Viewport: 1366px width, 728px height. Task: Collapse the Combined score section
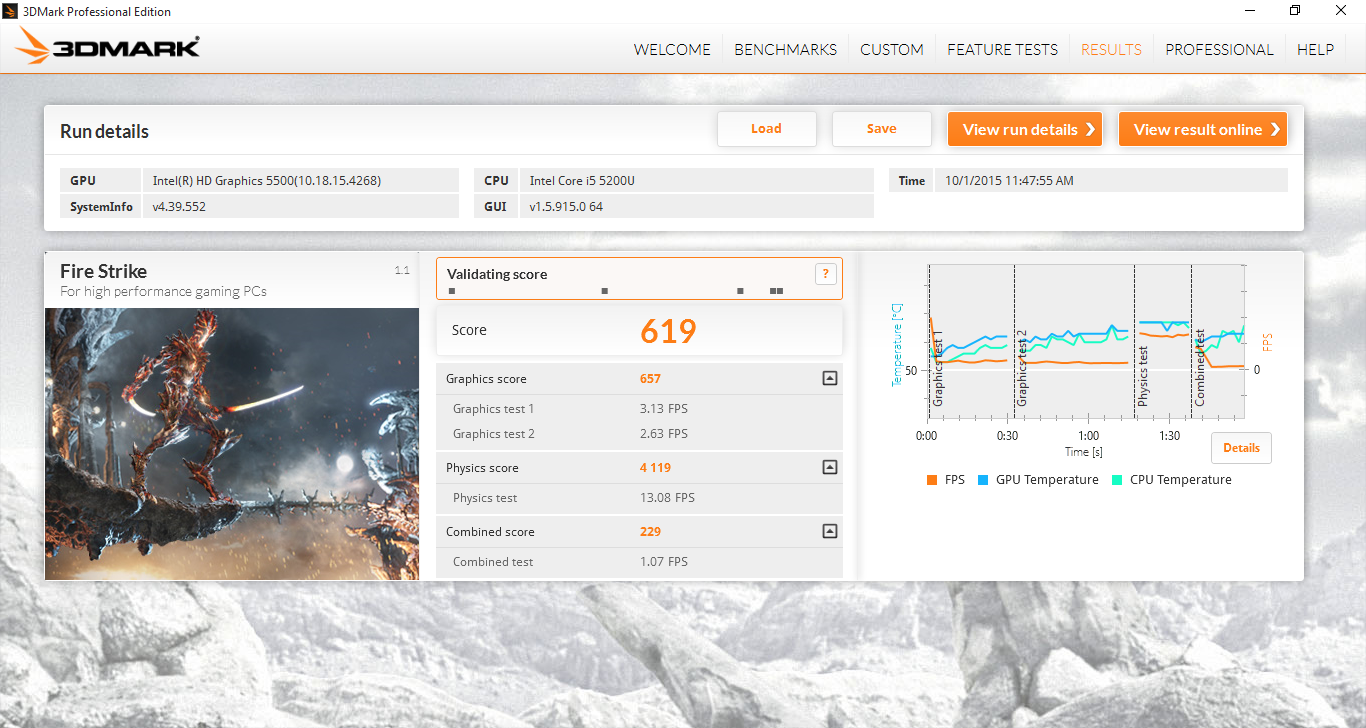click(x=829, y=532)
